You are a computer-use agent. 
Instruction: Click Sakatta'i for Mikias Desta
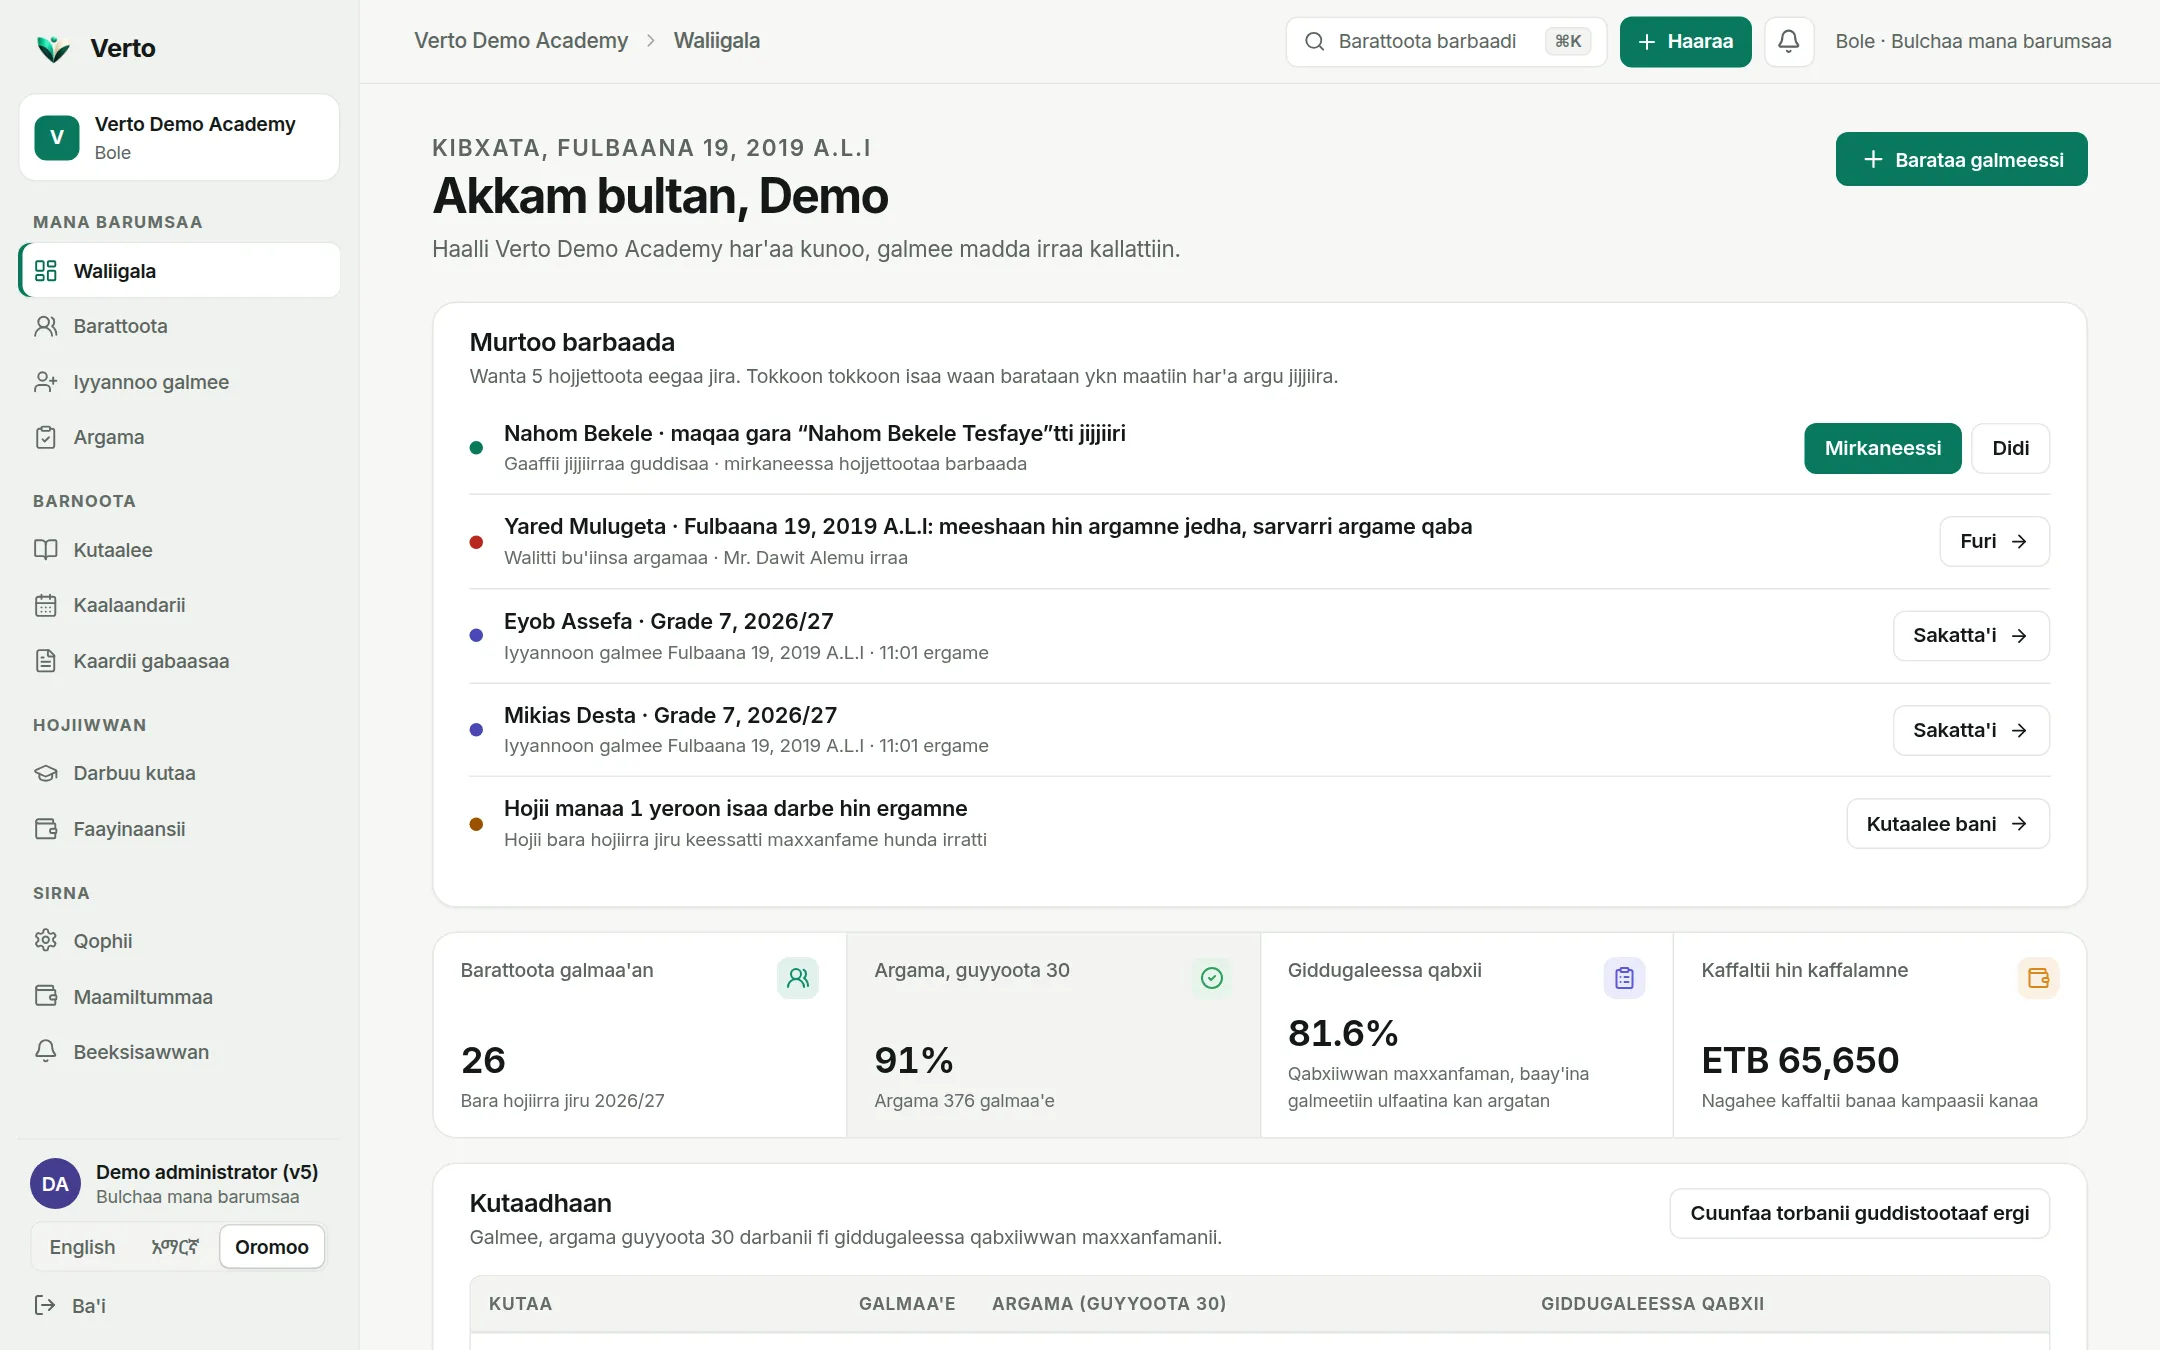tap(1970, 730)
